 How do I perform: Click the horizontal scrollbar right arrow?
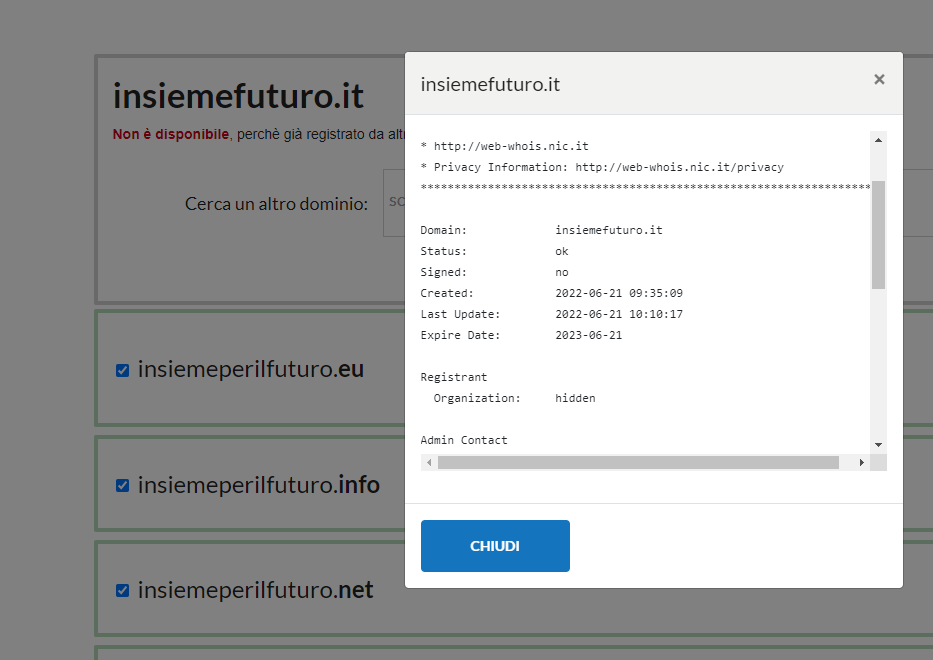(862, 463)
